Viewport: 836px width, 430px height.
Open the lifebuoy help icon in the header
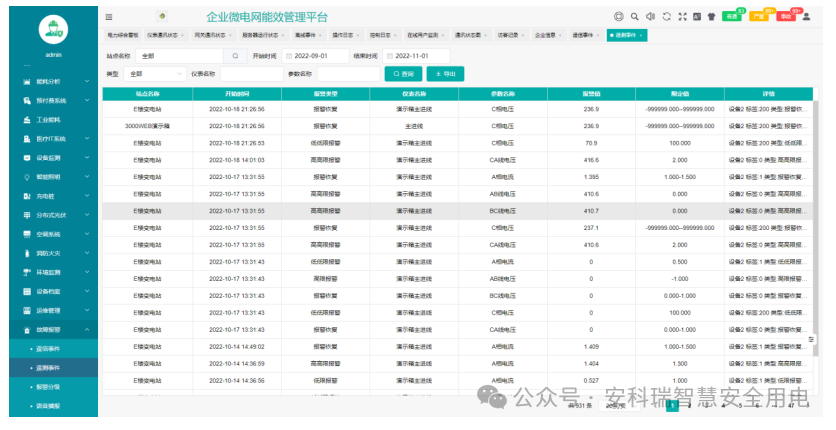(x=618, y=17)
